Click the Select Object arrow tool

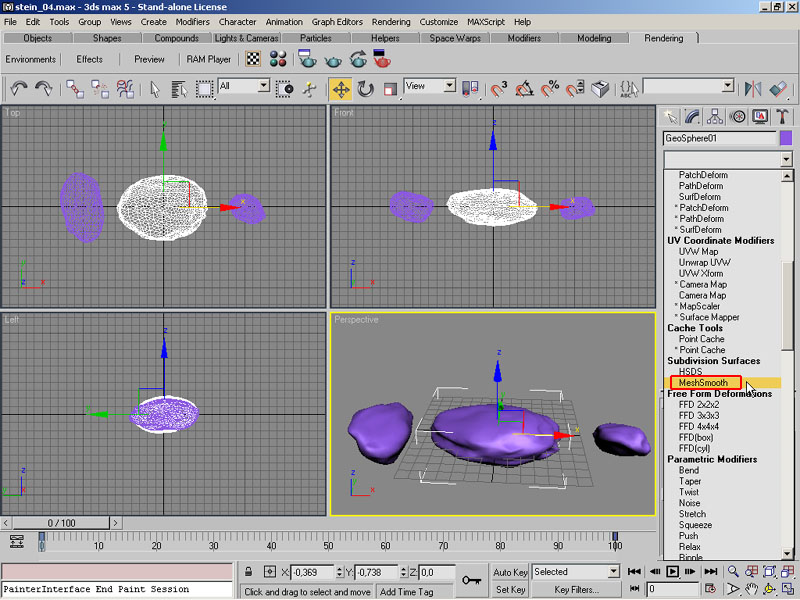[155, 89]
